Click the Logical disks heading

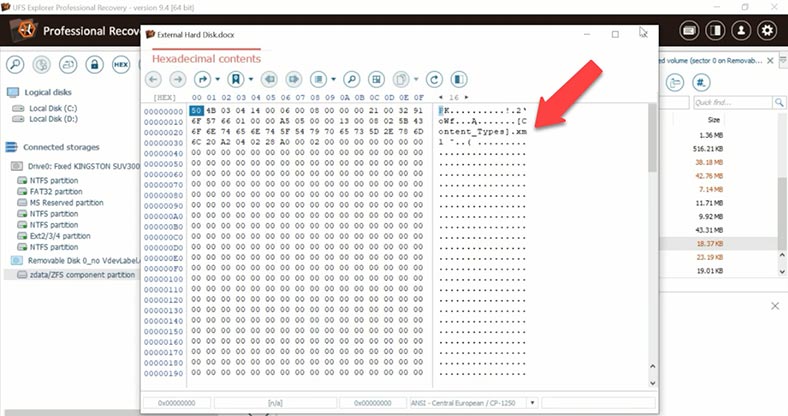click(48, 92)
